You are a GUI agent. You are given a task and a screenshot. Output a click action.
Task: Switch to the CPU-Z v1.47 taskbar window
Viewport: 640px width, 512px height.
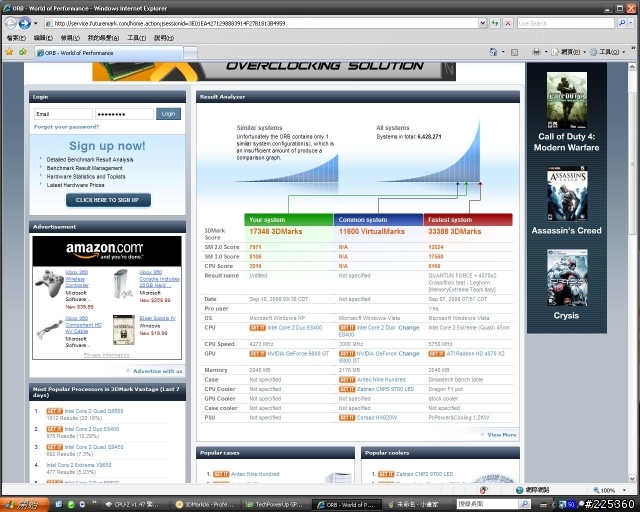coord(133,505)
